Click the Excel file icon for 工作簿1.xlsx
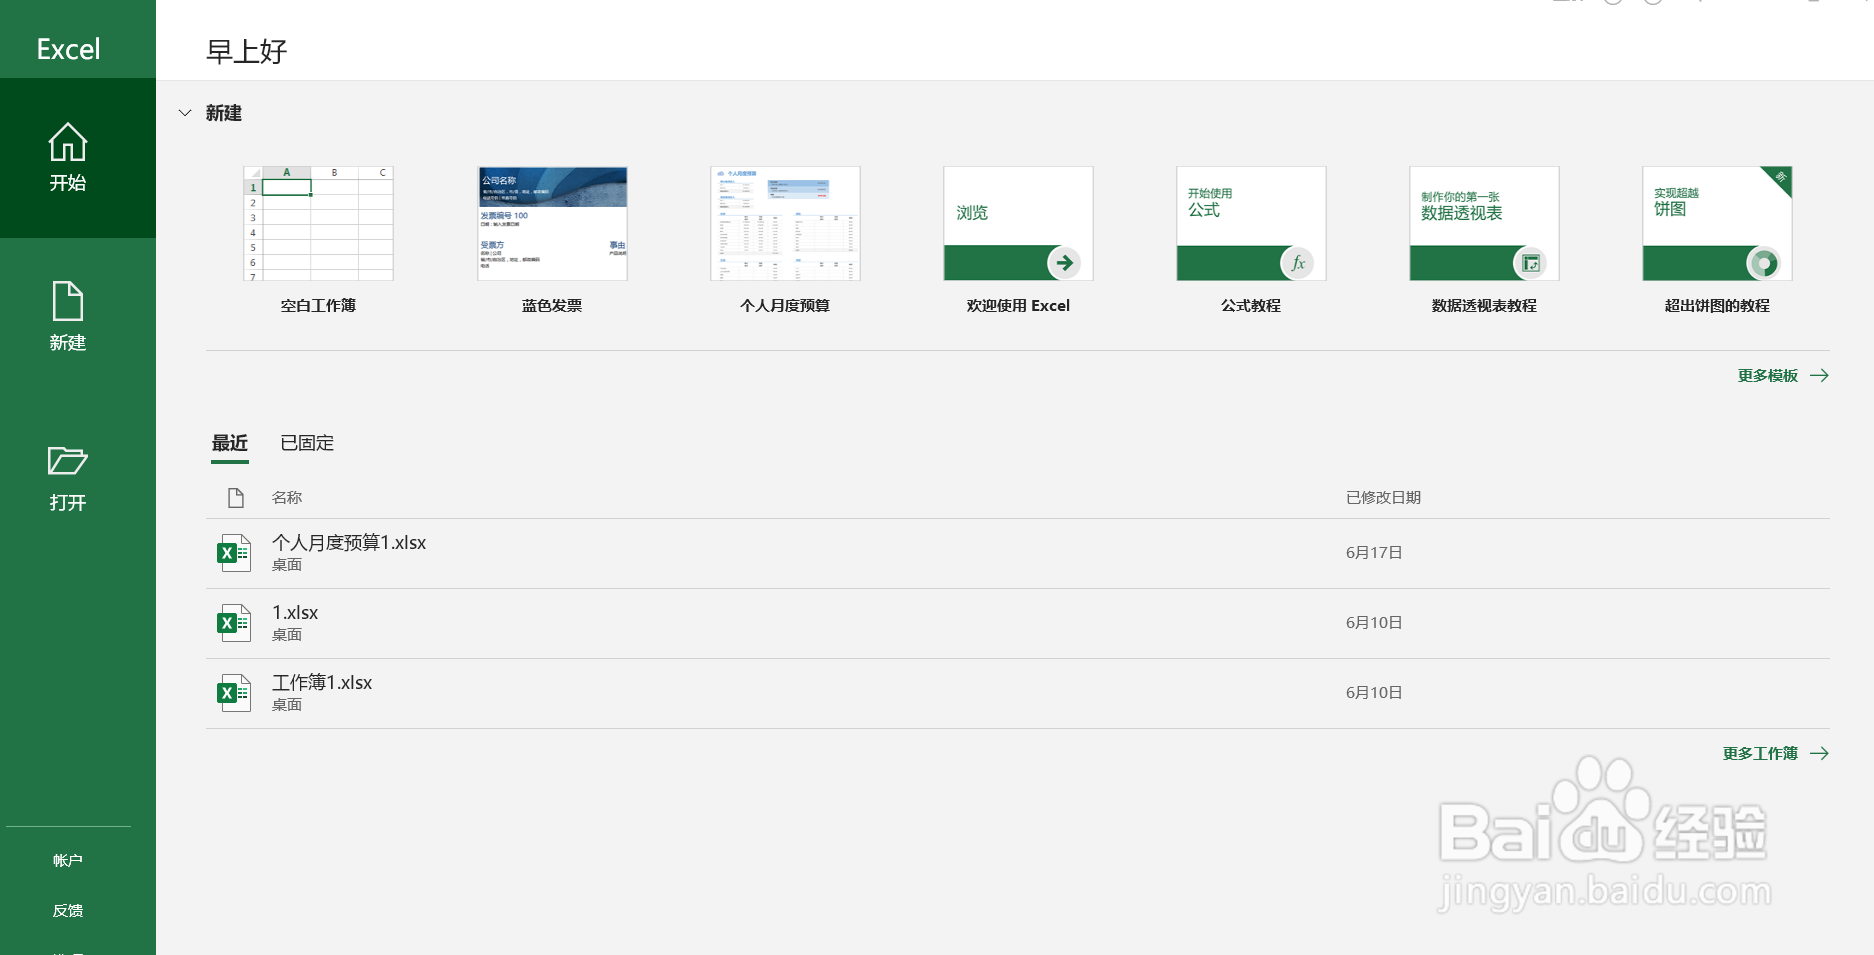The width and height of the screenshot is (1874, 955). [x=234, y=692]
